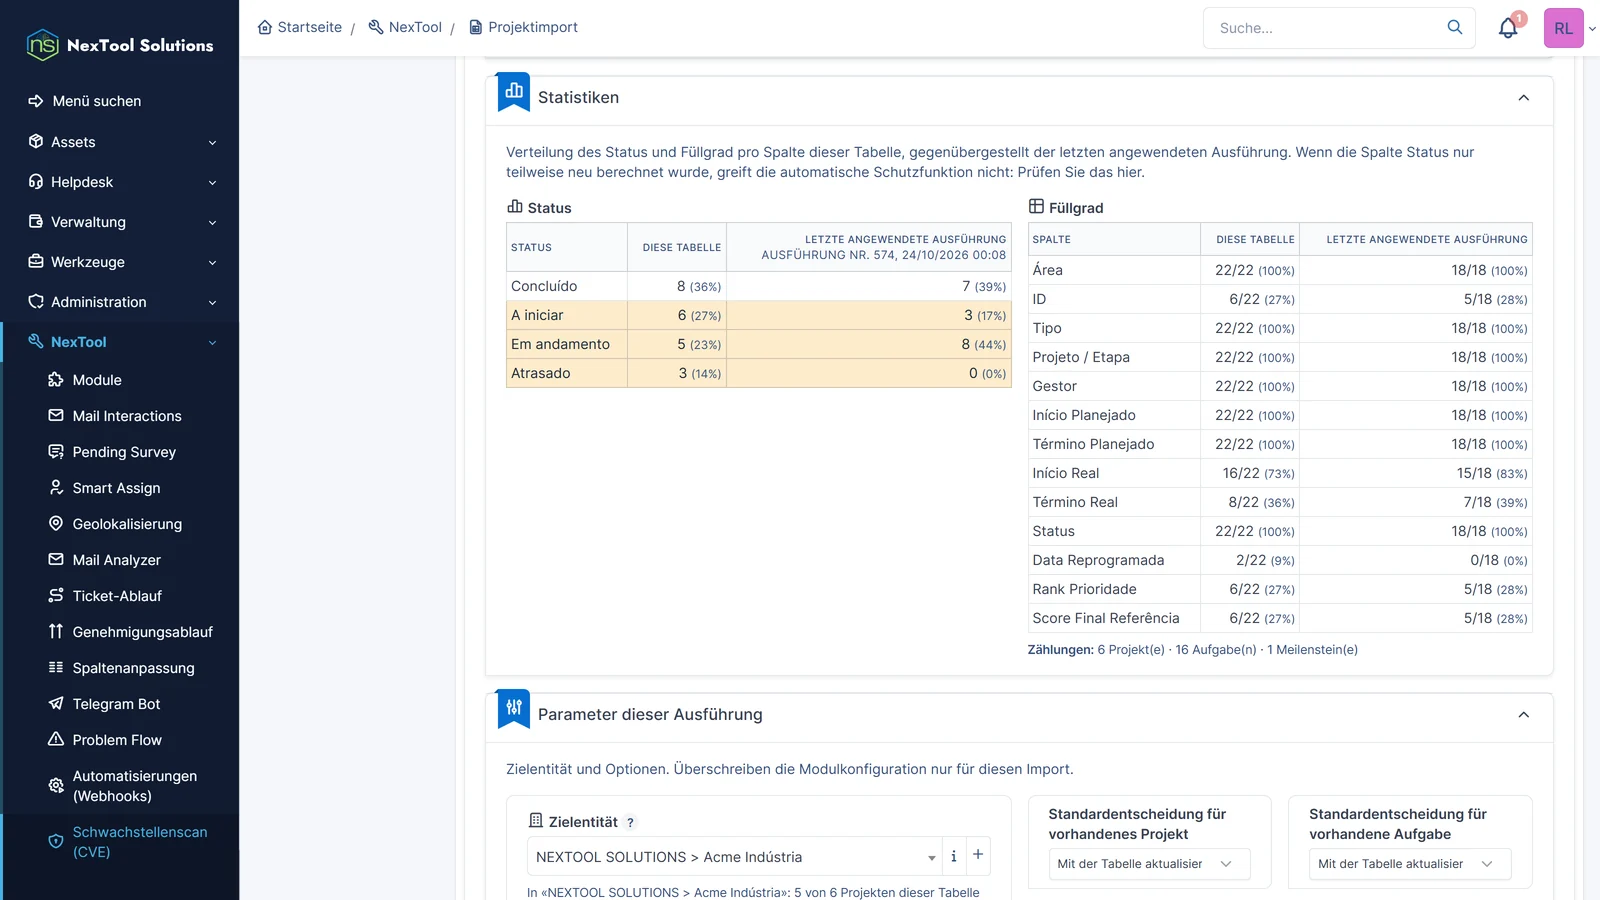Click the info icon next to Zielentität dropdown
The image size is (1600, 900).
coord(954,856)
